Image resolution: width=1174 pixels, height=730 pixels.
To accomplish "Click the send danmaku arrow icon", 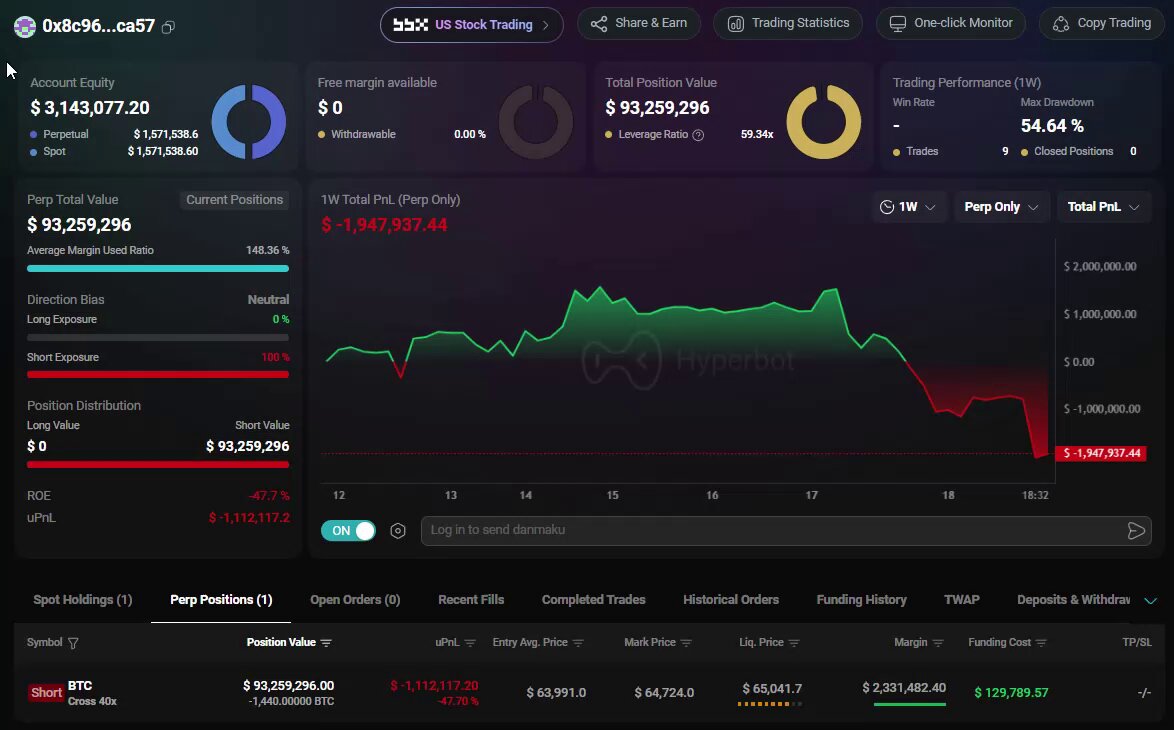I will 1136,531.
